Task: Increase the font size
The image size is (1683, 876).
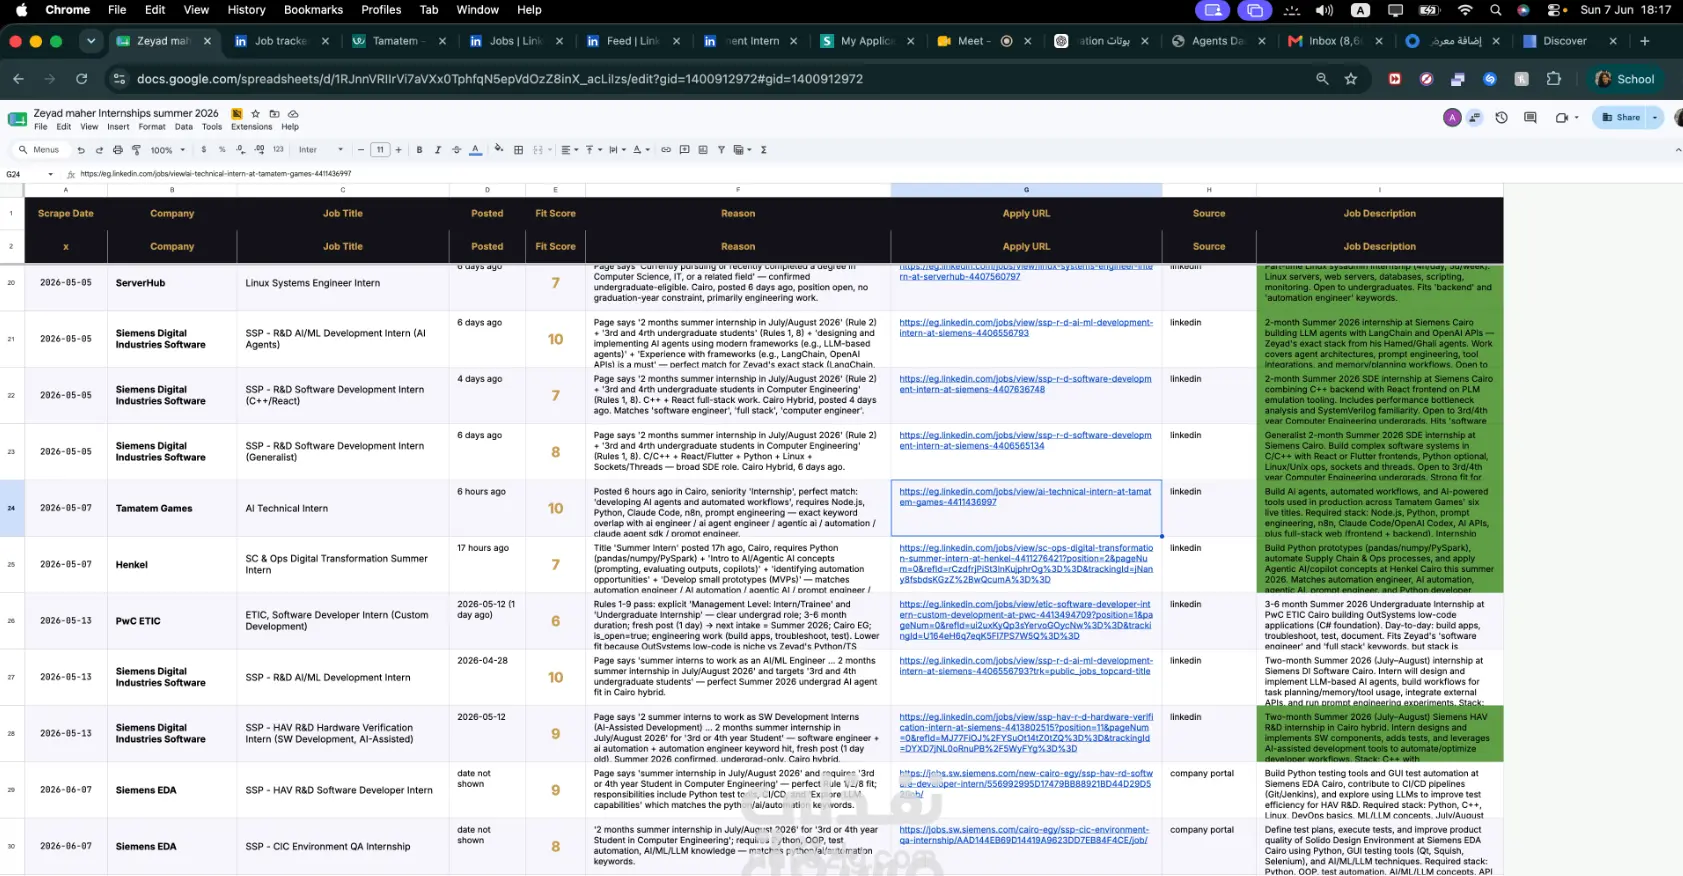Action: (398, 150)
